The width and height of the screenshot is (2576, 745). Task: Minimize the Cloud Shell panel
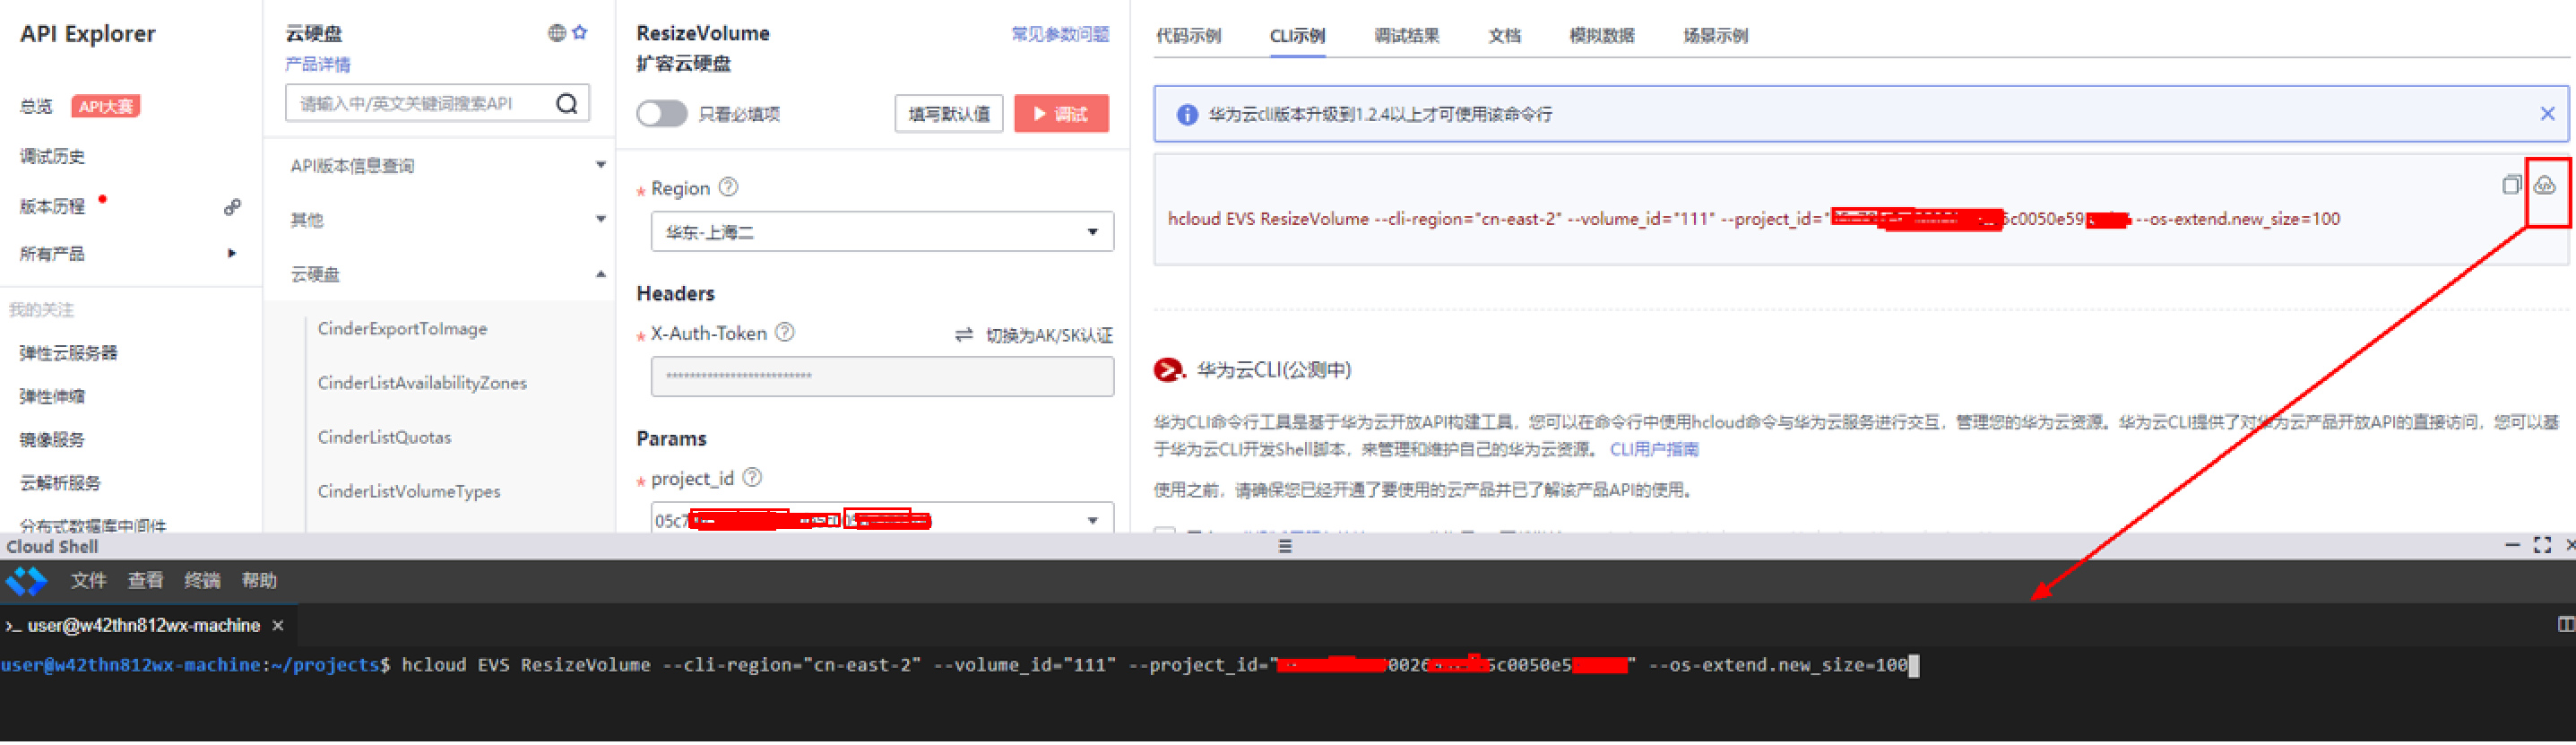pos(2511,545)
